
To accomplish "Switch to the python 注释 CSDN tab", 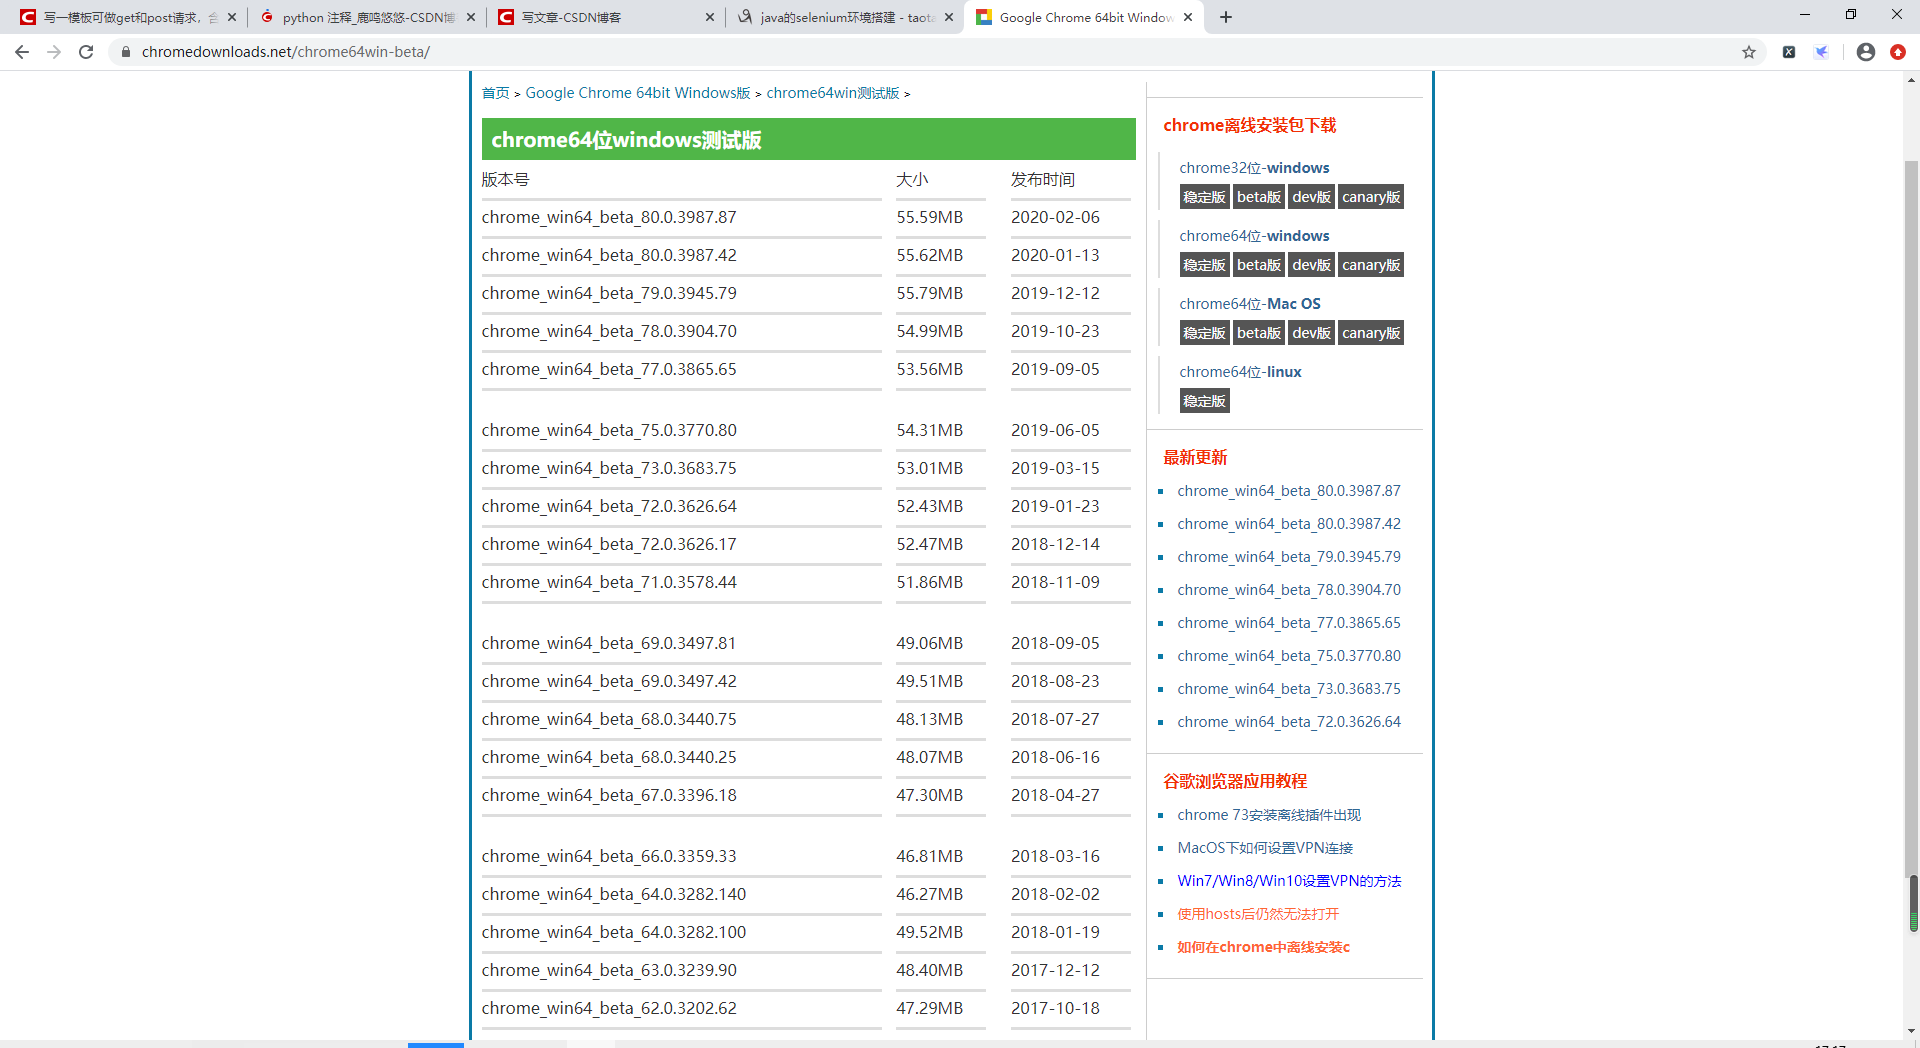I will click(366, 17).
